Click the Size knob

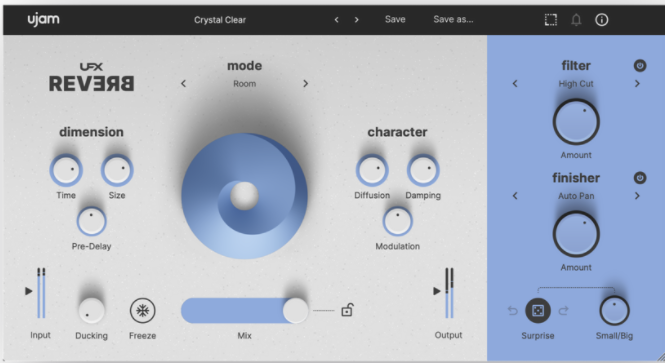(x=117, y=170)
